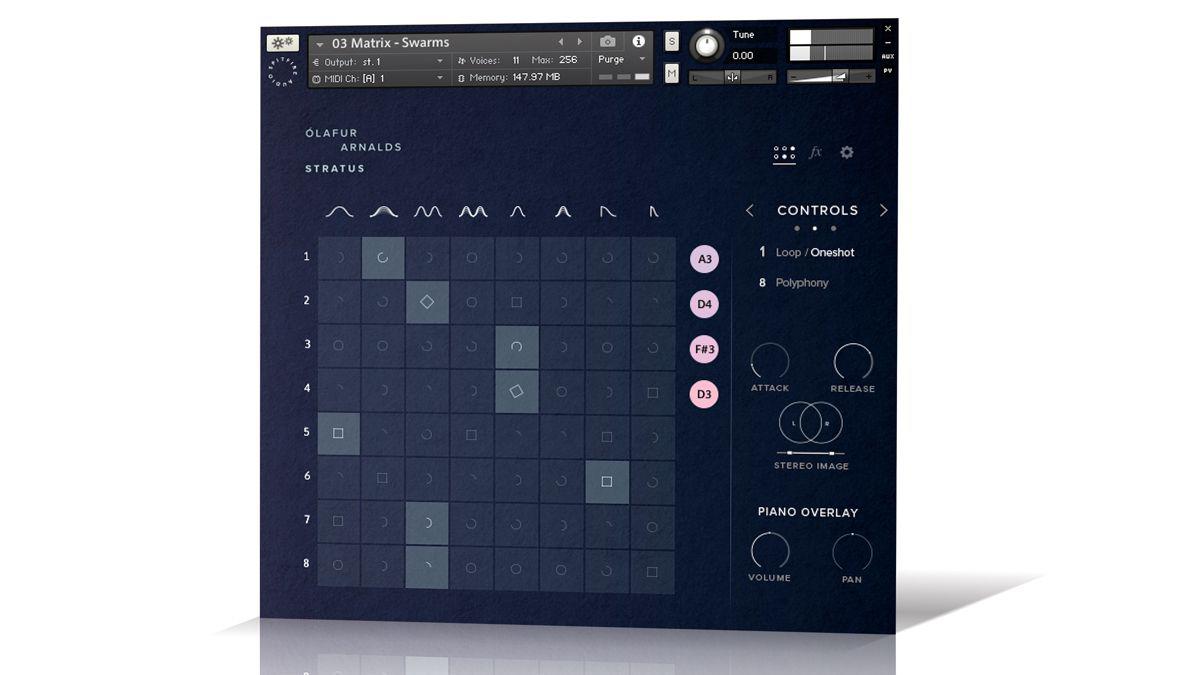This screenshot has height=675, width=1200.
Task: Select the double-wave shape above column three
Action: point(428,211)
